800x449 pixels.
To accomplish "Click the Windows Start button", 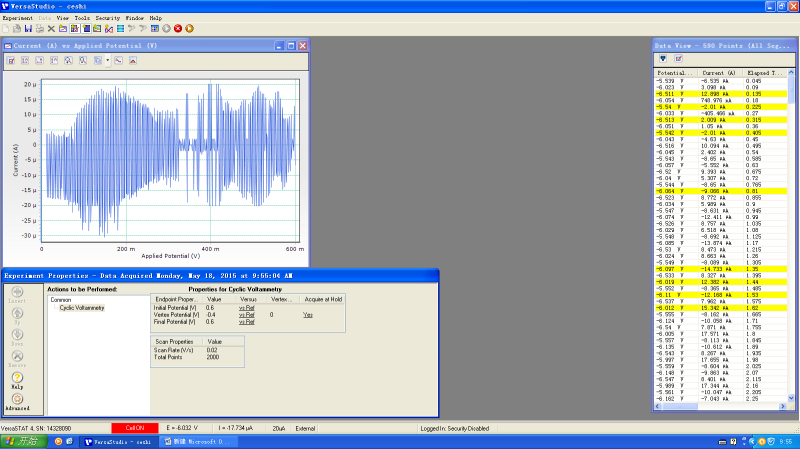I will tap(24, 441).
